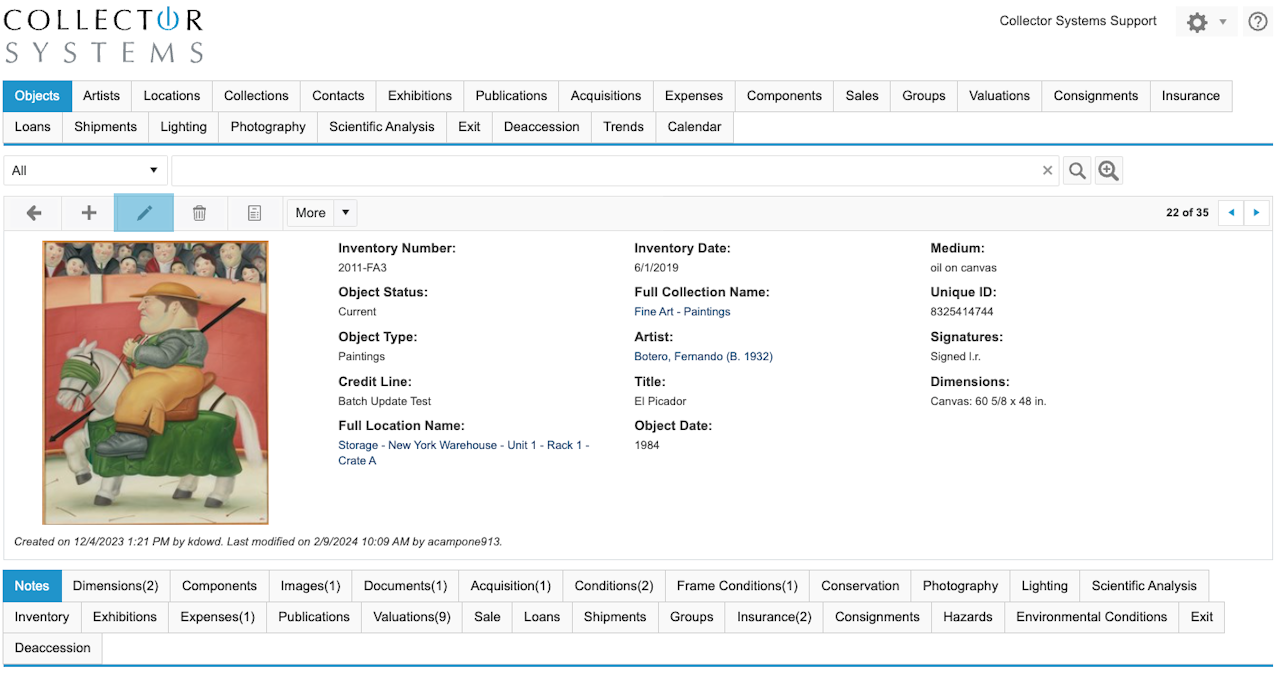The height and width of the screenshot is (673, 1280).
Task: Clear search field with X icon
Action: [1047, 171]
